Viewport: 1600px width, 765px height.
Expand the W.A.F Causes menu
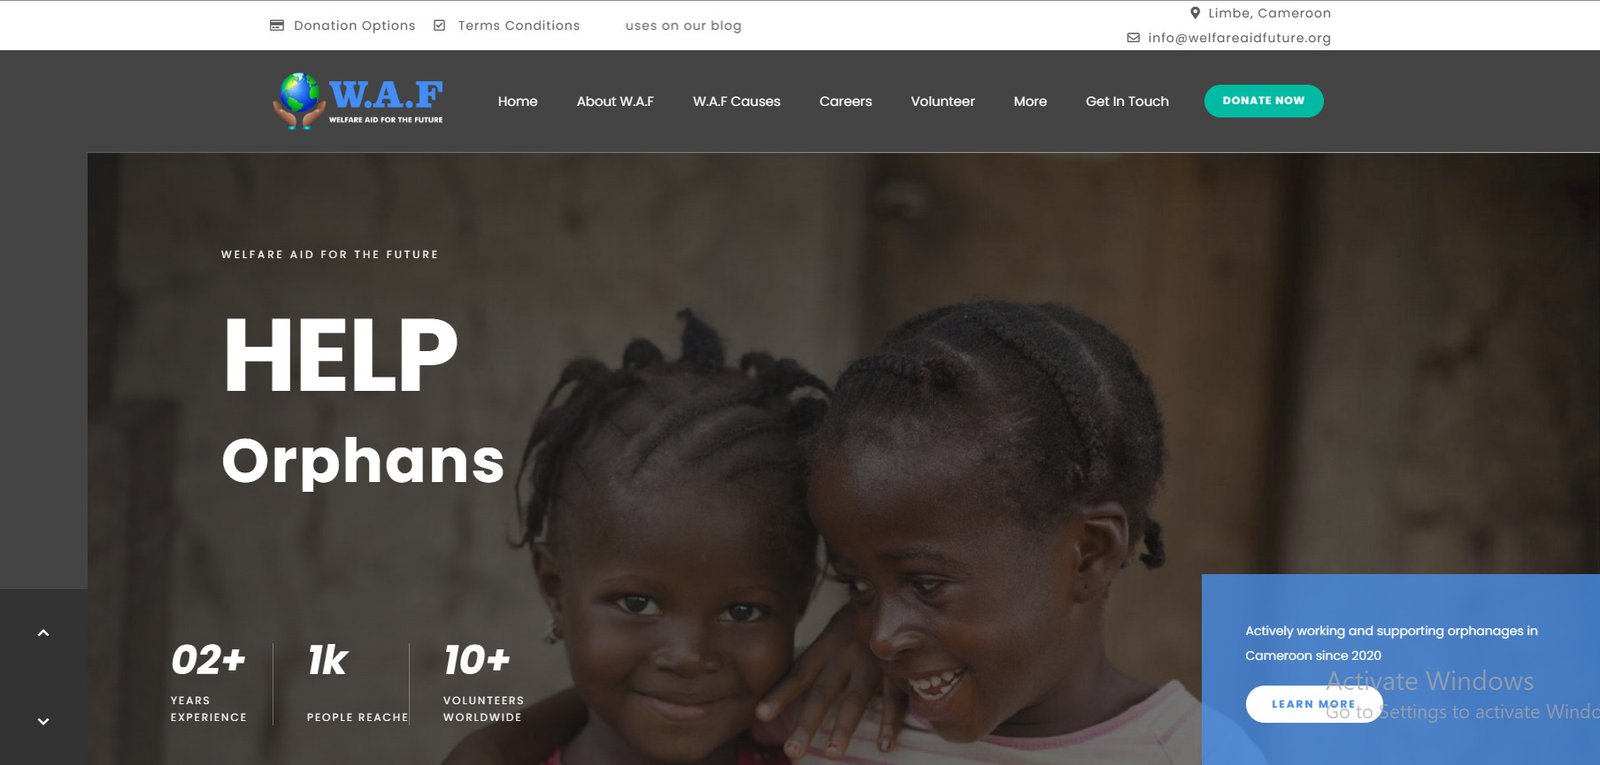coord(737,101)
